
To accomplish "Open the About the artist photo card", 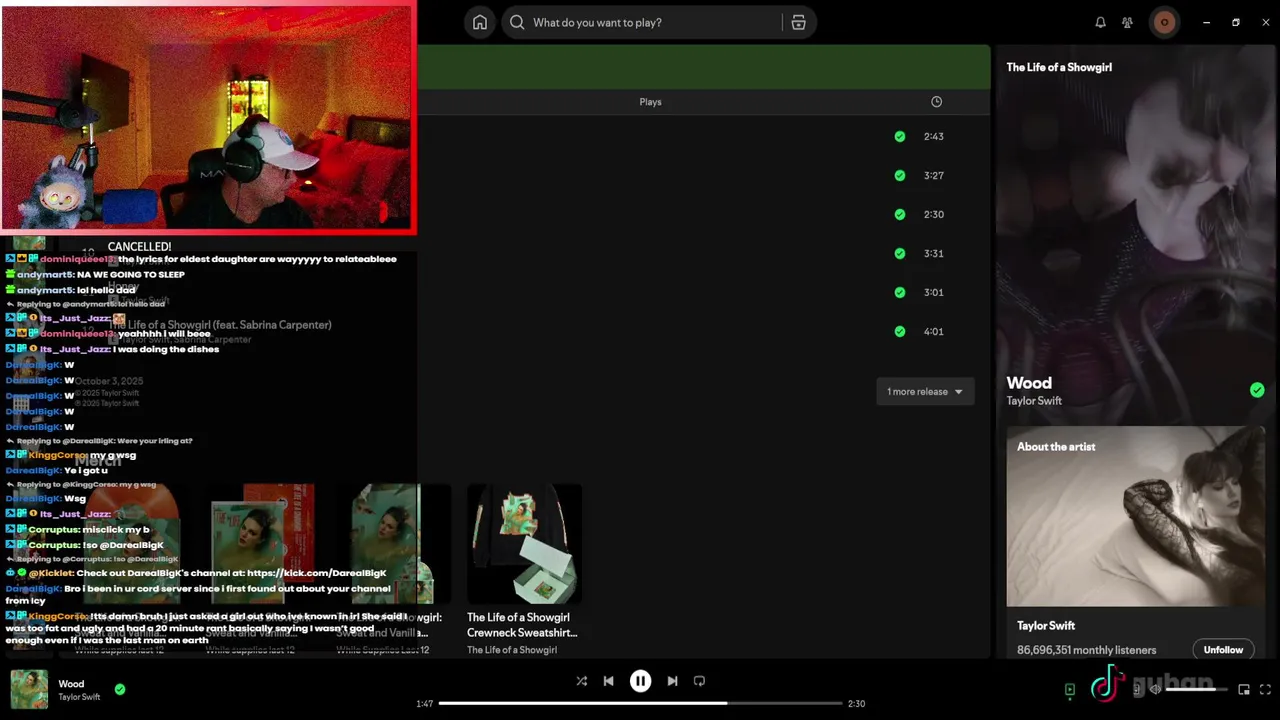I will coord(1135,517).
